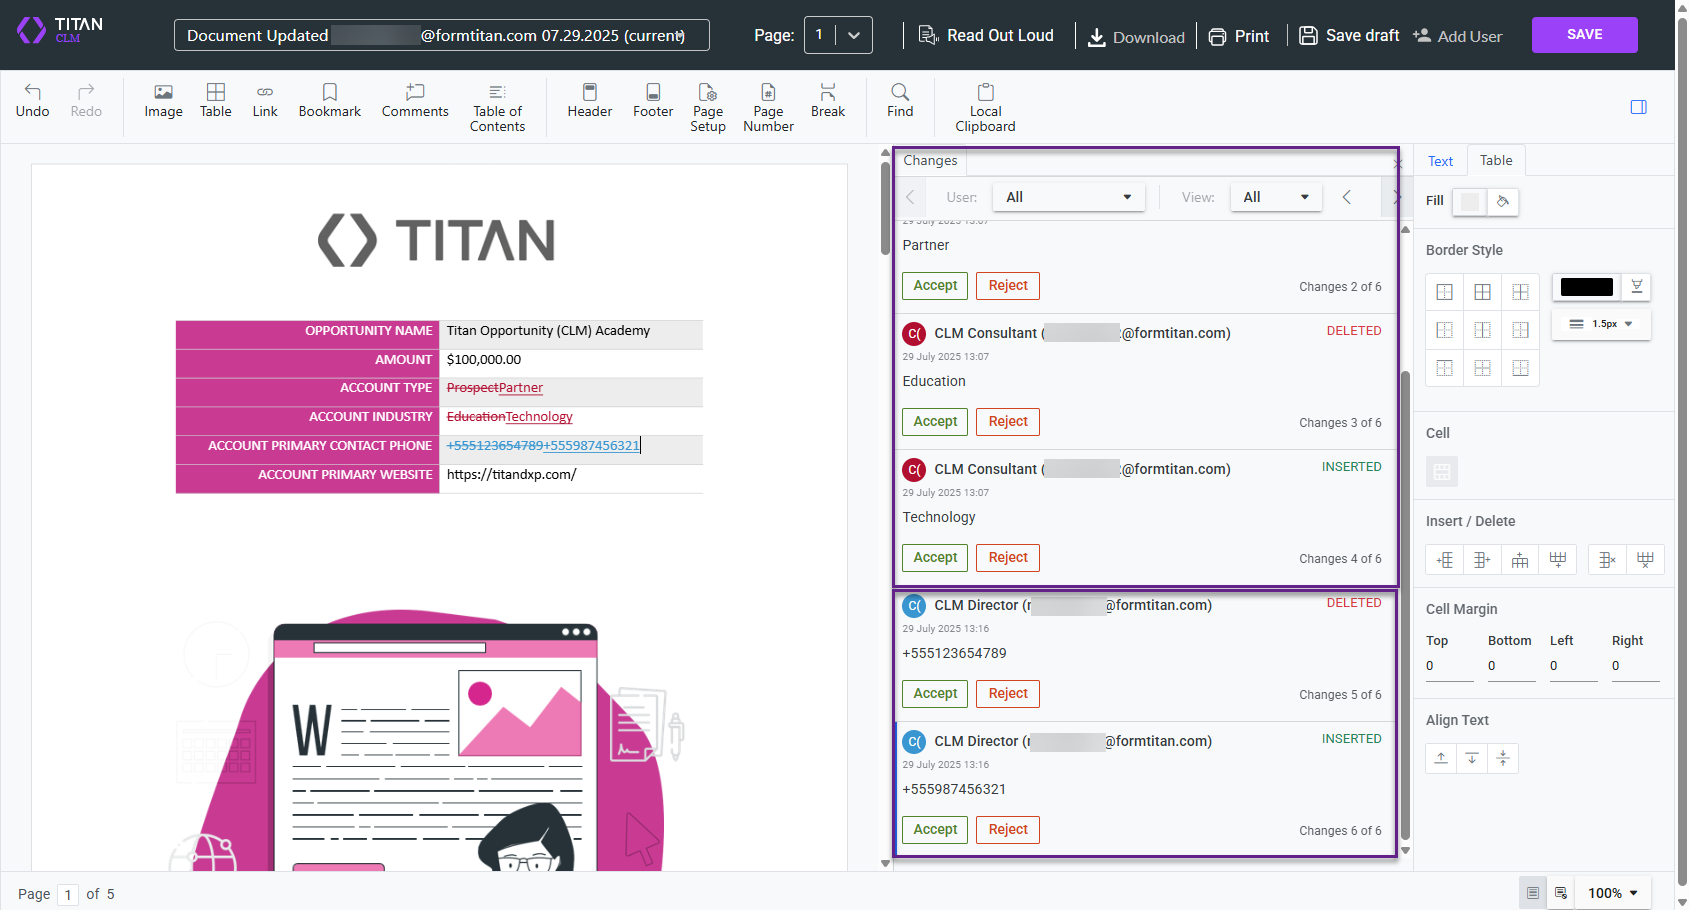Click the Comments toolbar icon
Screen dimensions: 1690x910
415,101
